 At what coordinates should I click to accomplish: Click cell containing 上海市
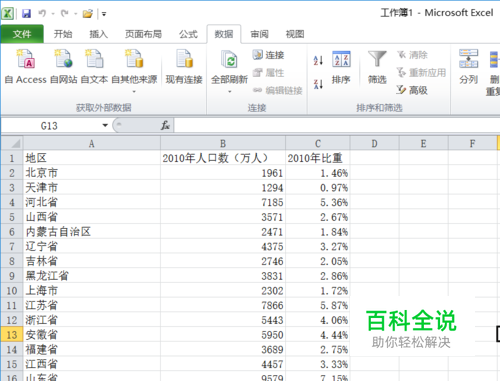point(92,290)
